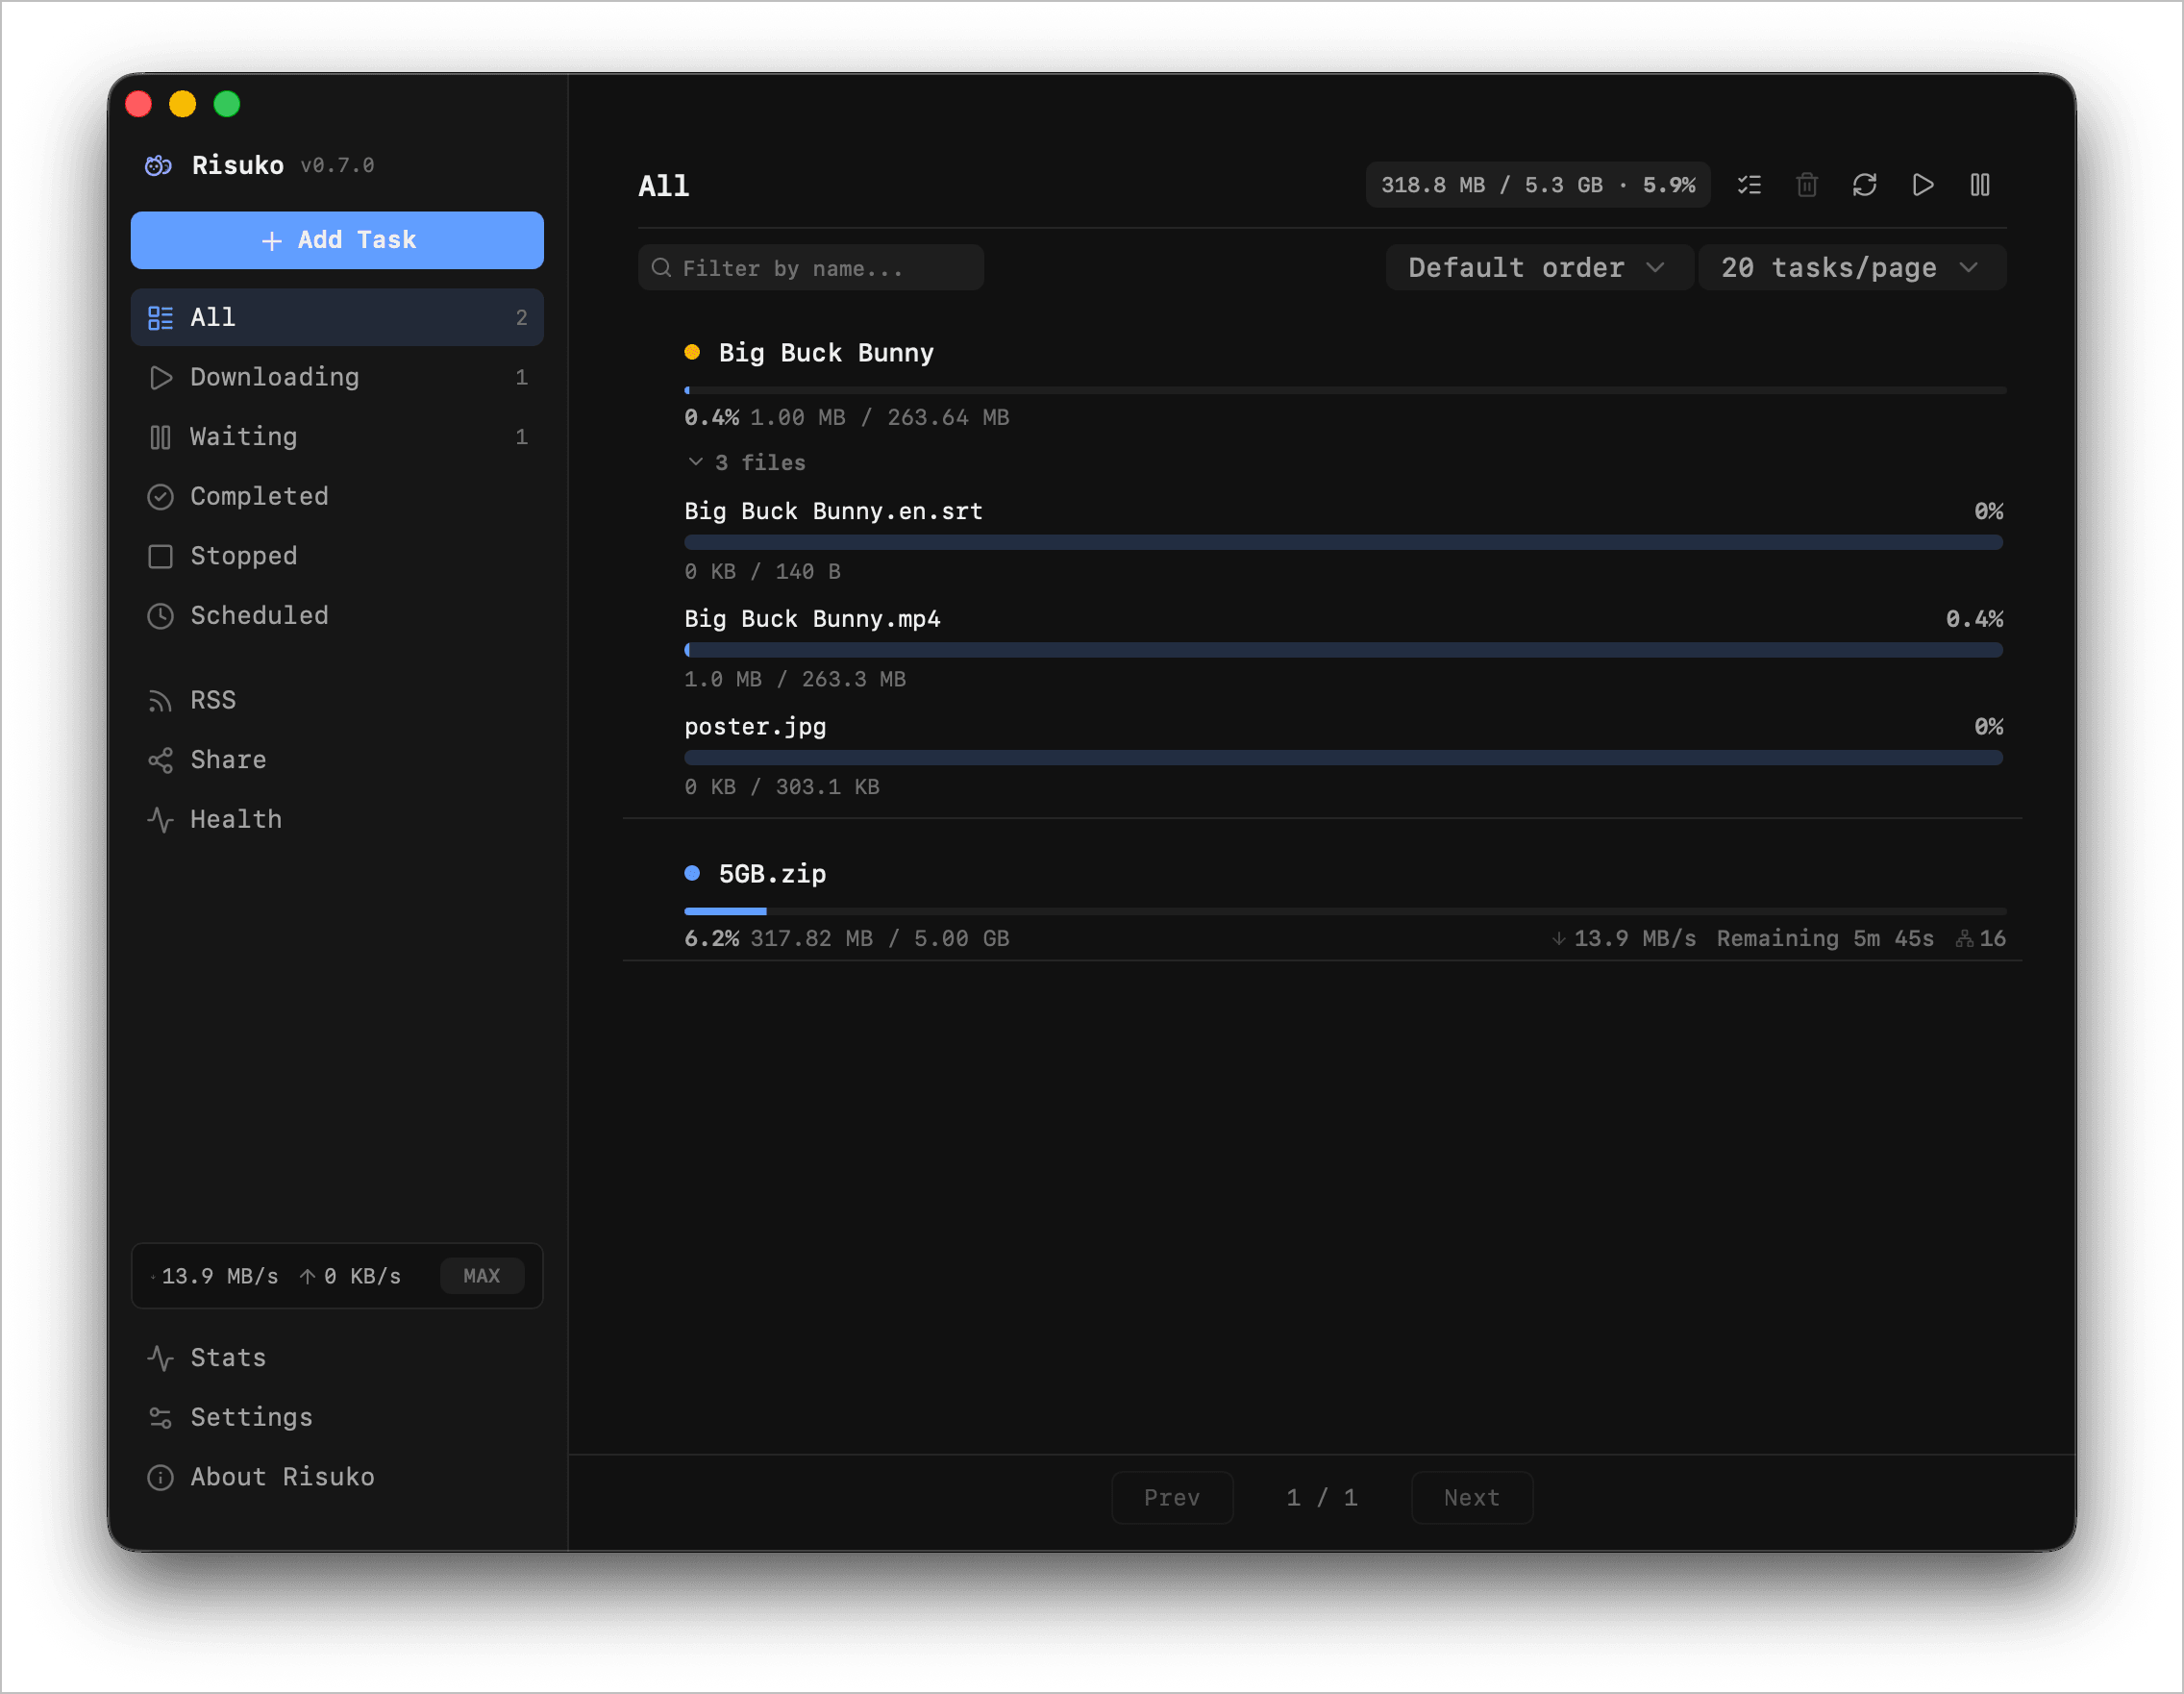Click the upload arrow in sidebar speed box
Screen dimensions: 2184x1694
click(307, 1276)
